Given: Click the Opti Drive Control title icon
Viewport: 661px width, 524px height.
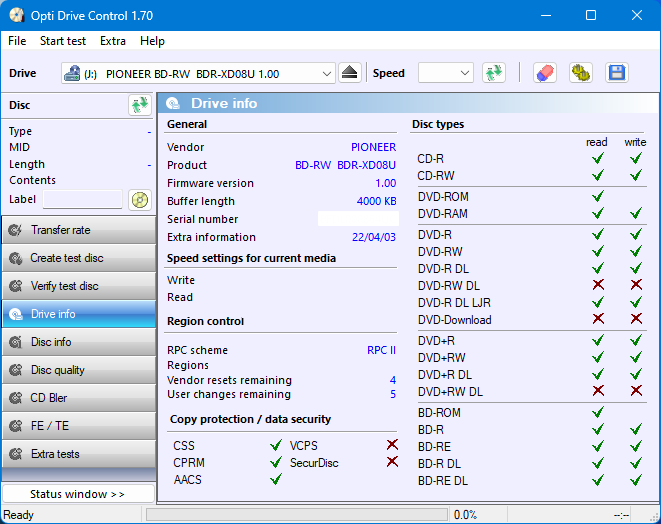Looking at the screenshot, I should pos(17,15).
